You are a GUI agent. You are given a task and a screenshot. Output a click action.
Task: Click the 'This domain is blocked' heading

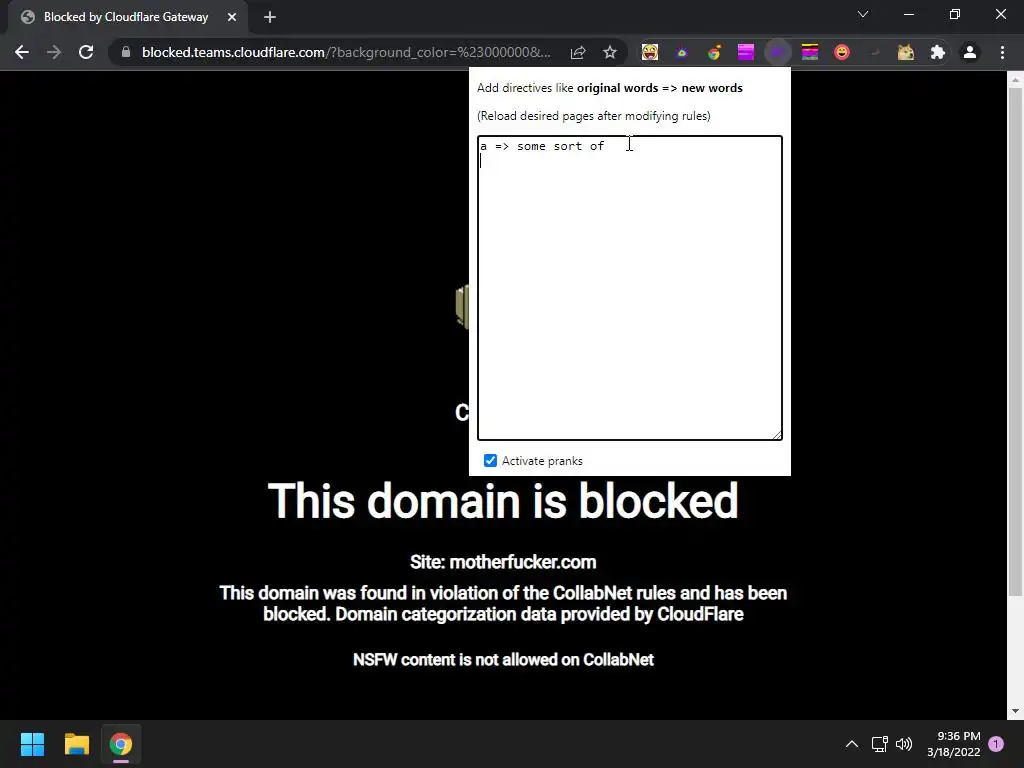(x=503, y=501)
